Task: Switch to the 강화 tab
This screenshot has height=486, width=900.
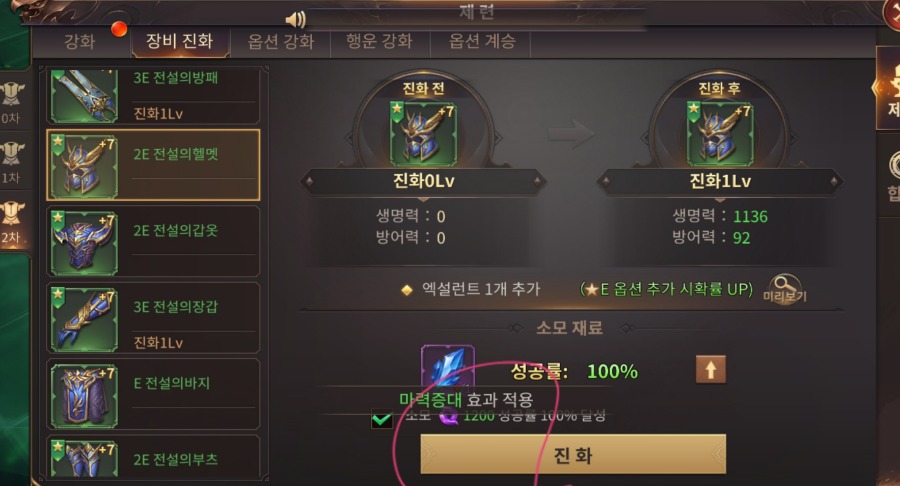Action: point(79,41)
